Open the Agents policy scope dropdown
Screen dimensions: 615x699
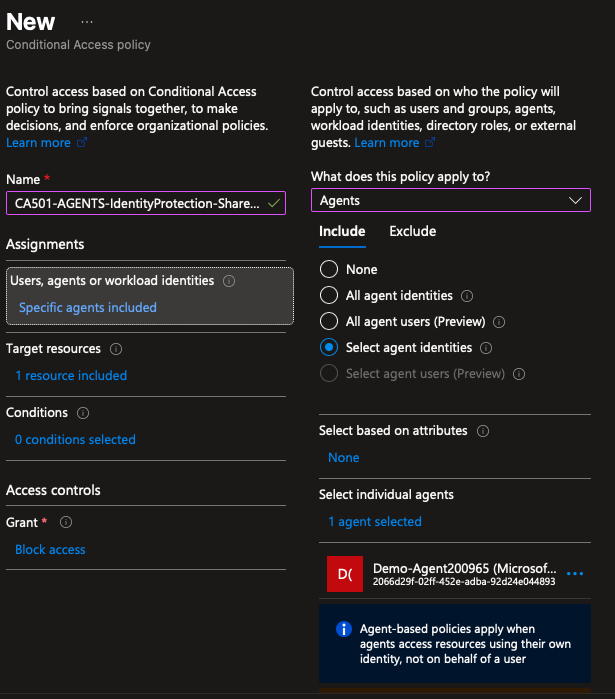click(451, 200)
